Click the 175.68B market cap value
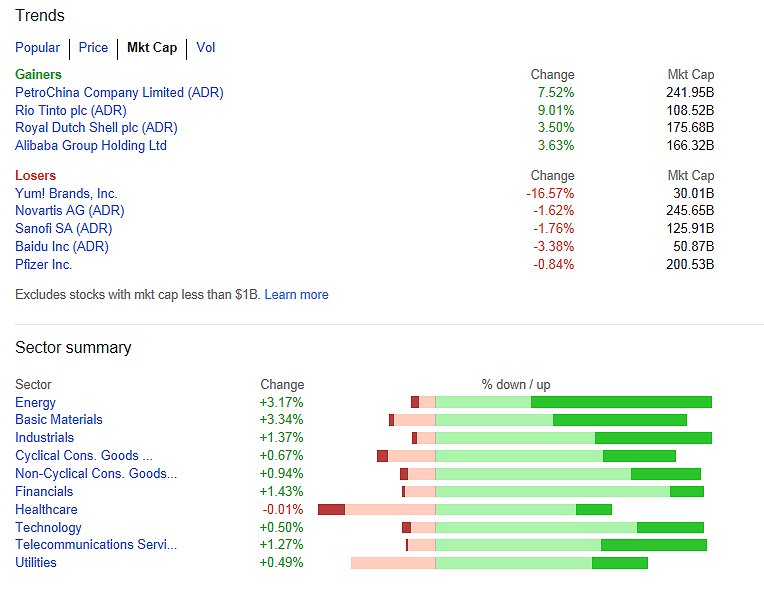The width and height of the screenshot is (764, 598). tap(690, 128)
